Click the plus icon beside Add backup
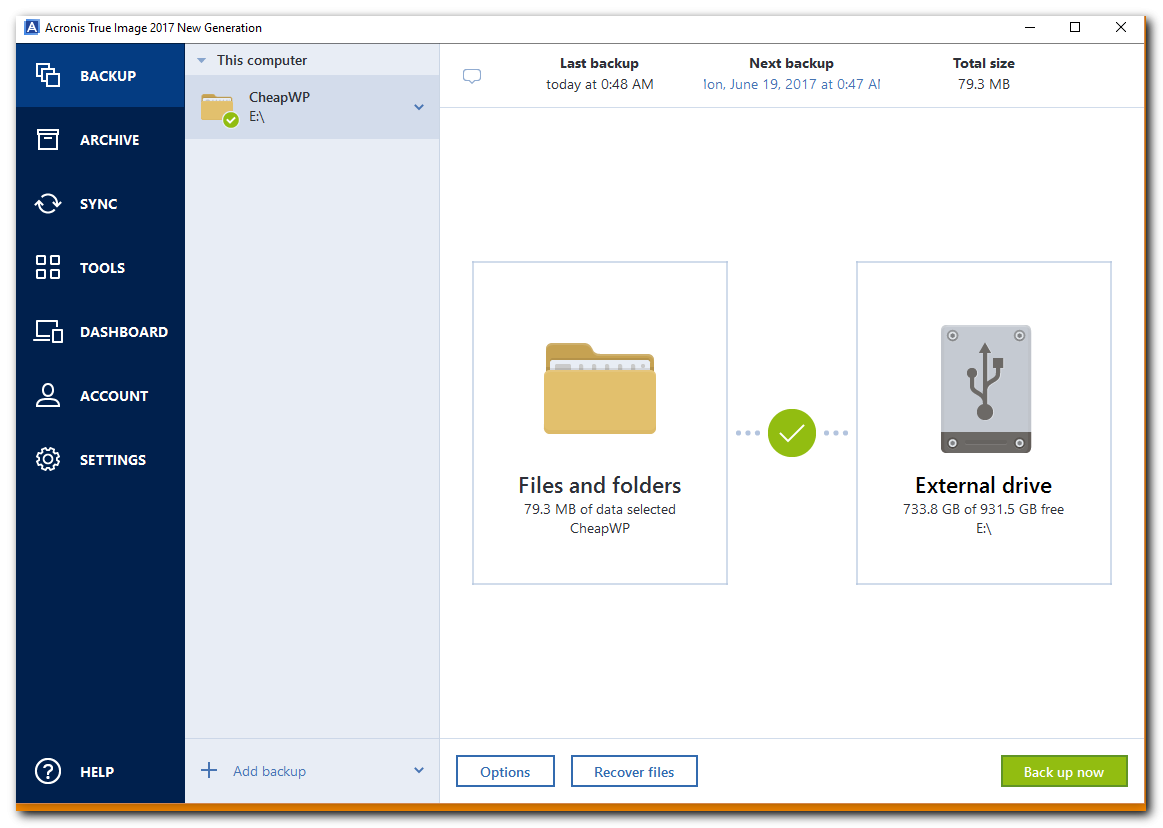The height and width of the screenshot is (828, 1163). [209, 771]
